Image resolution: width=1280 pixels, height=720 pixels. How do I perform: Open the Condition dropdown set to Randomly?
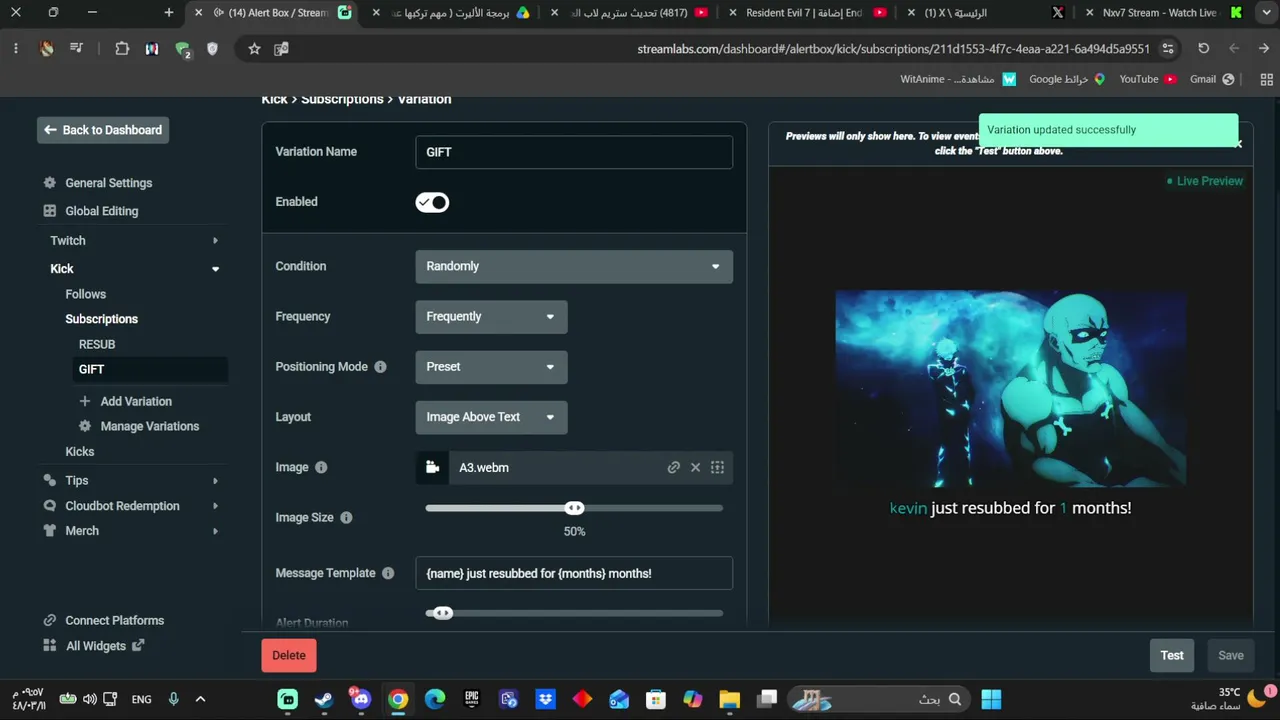574,266
